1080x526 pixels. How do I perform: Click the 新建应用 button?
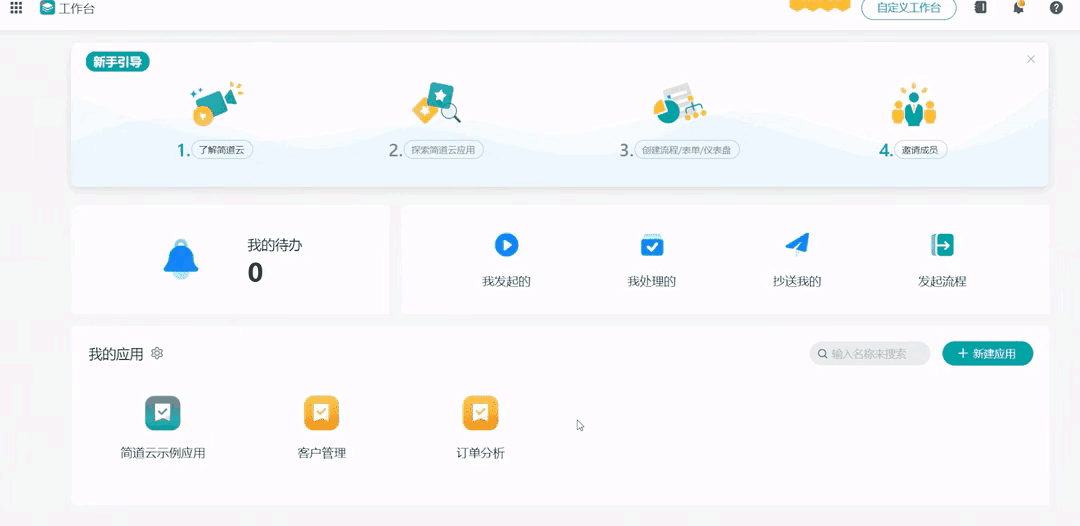(x=987, y=354)
